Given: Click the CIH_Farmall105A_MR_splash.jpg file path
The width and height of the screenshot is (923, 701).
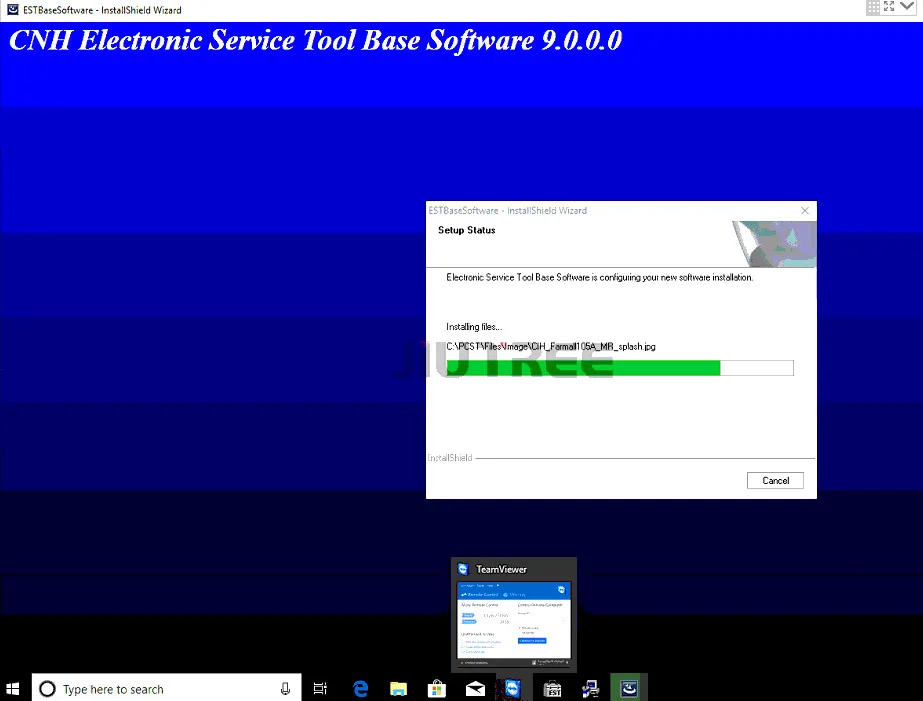Looking at the screenshot, I should click(x=551, y=347).
